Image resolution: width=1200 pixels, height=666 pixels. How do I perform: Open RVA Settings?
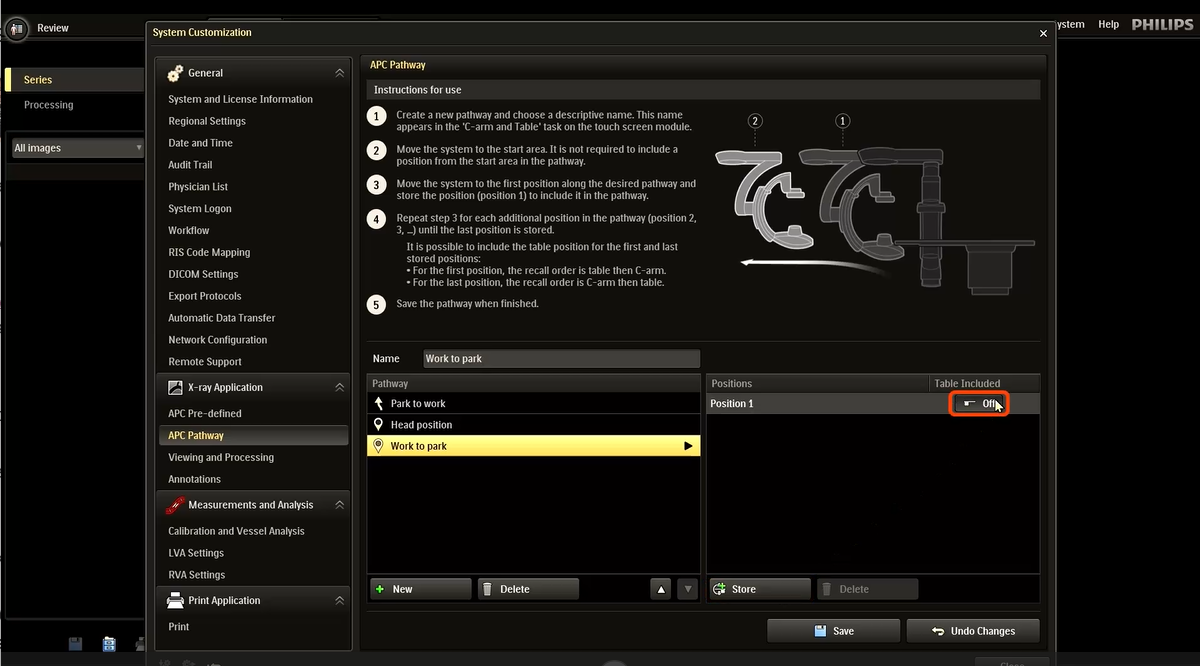click(x=196, y=575)
